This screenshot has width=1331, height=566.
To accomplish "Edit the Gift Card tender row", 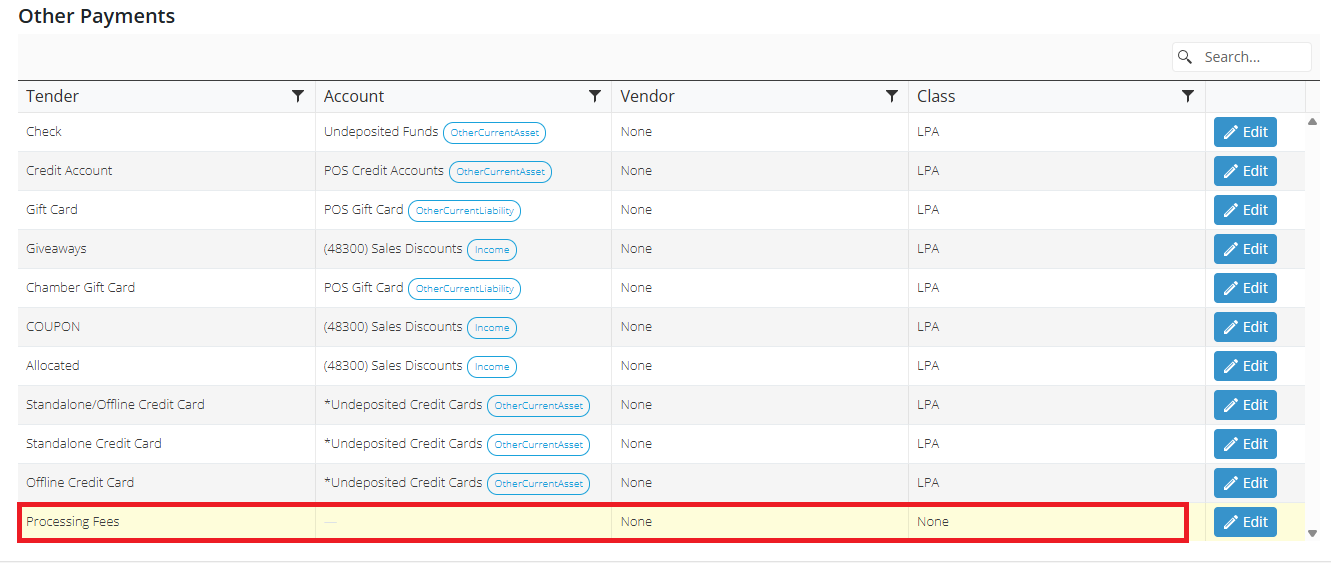I will pyautogui.click(x=1245, y=210).
